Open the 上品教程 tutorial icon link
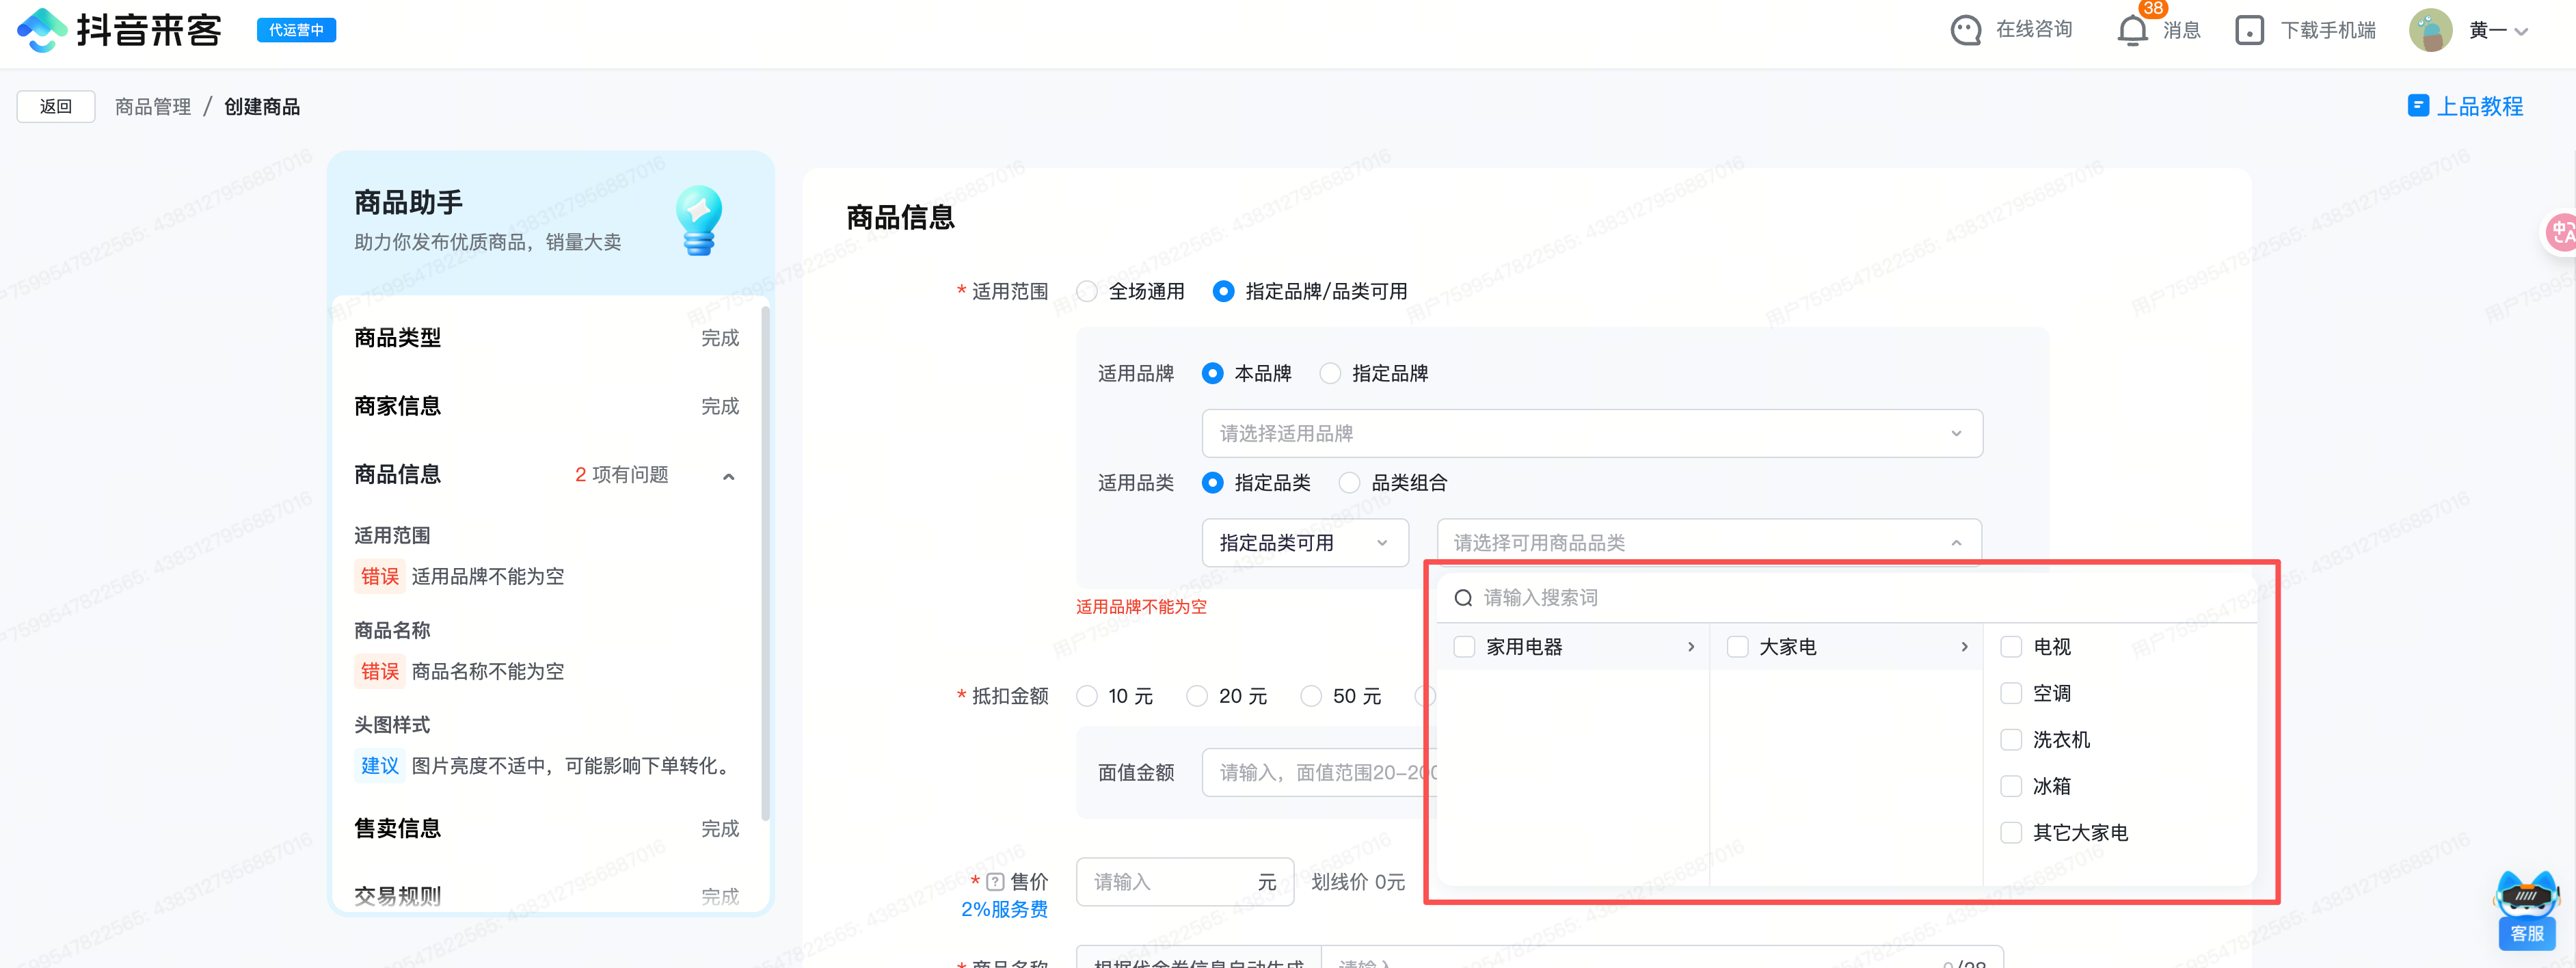 [2418, 106]
